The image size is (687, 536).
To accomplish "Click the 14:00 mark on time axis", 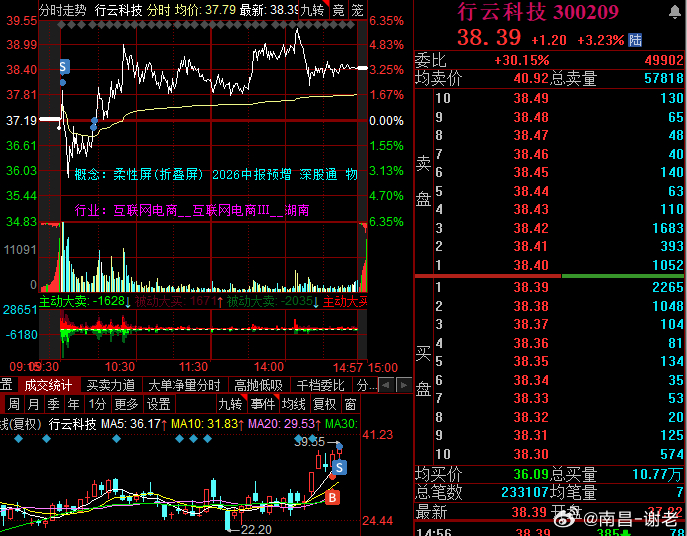I will pos(269,367).
